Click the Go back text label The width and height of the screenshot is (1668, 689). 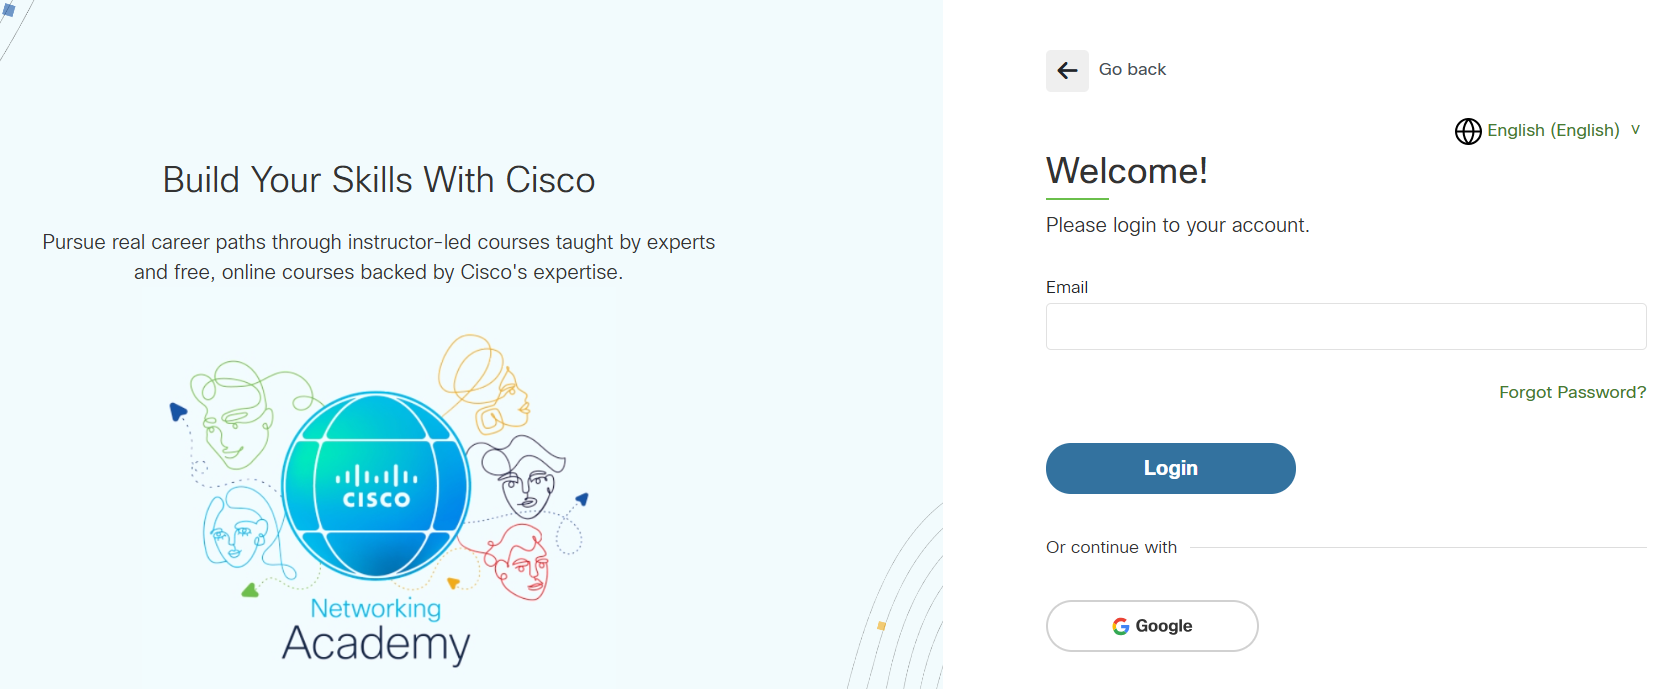click(x=1132, y=70)
